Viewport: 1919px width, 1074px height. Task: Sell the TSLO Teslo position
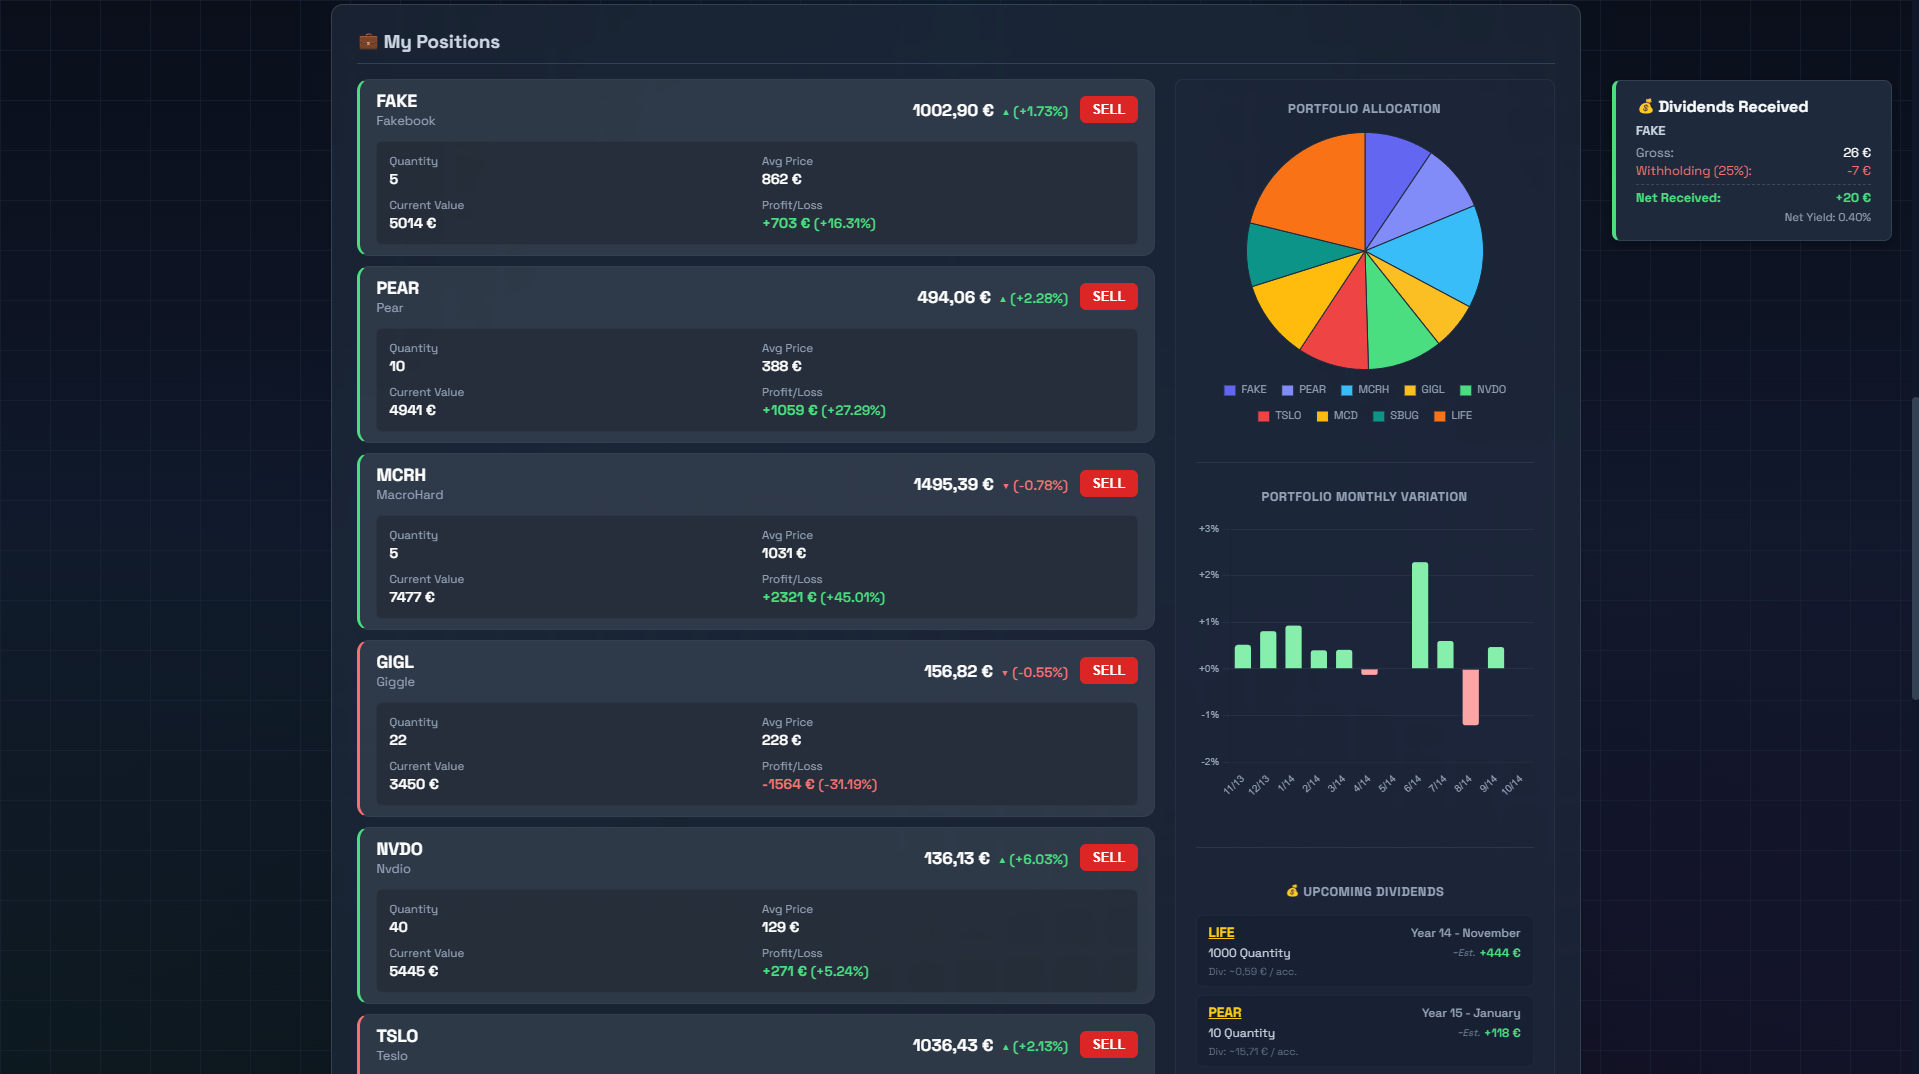pyautogui.click(x=1108, y=1044)
